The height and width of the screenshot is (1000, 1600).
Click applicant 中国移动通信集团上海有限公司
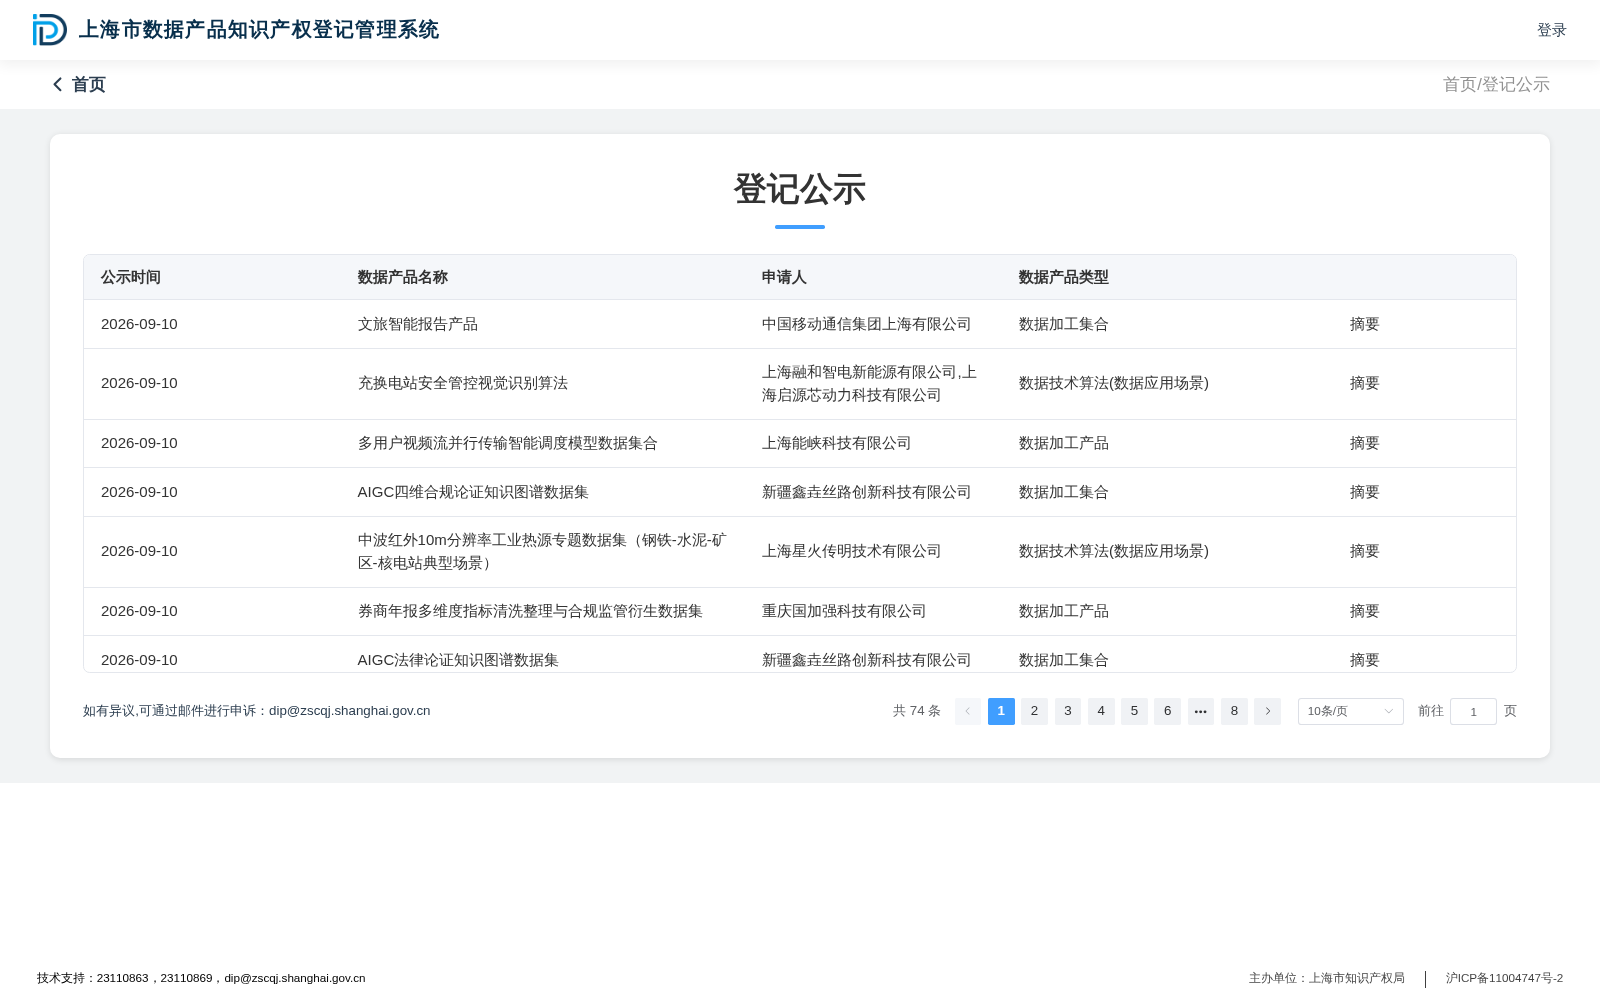[x=866, y=324]
